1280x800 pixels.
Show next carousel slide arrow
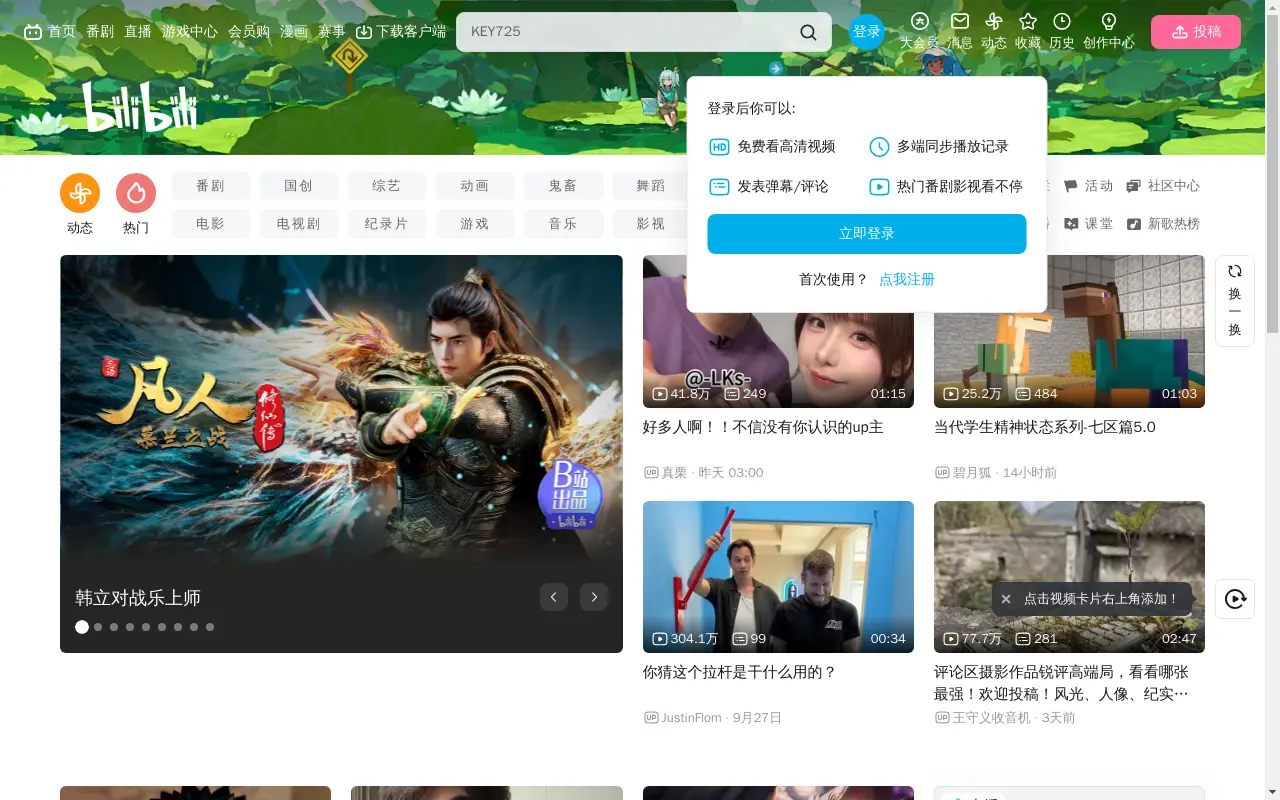tap(594, 597)
